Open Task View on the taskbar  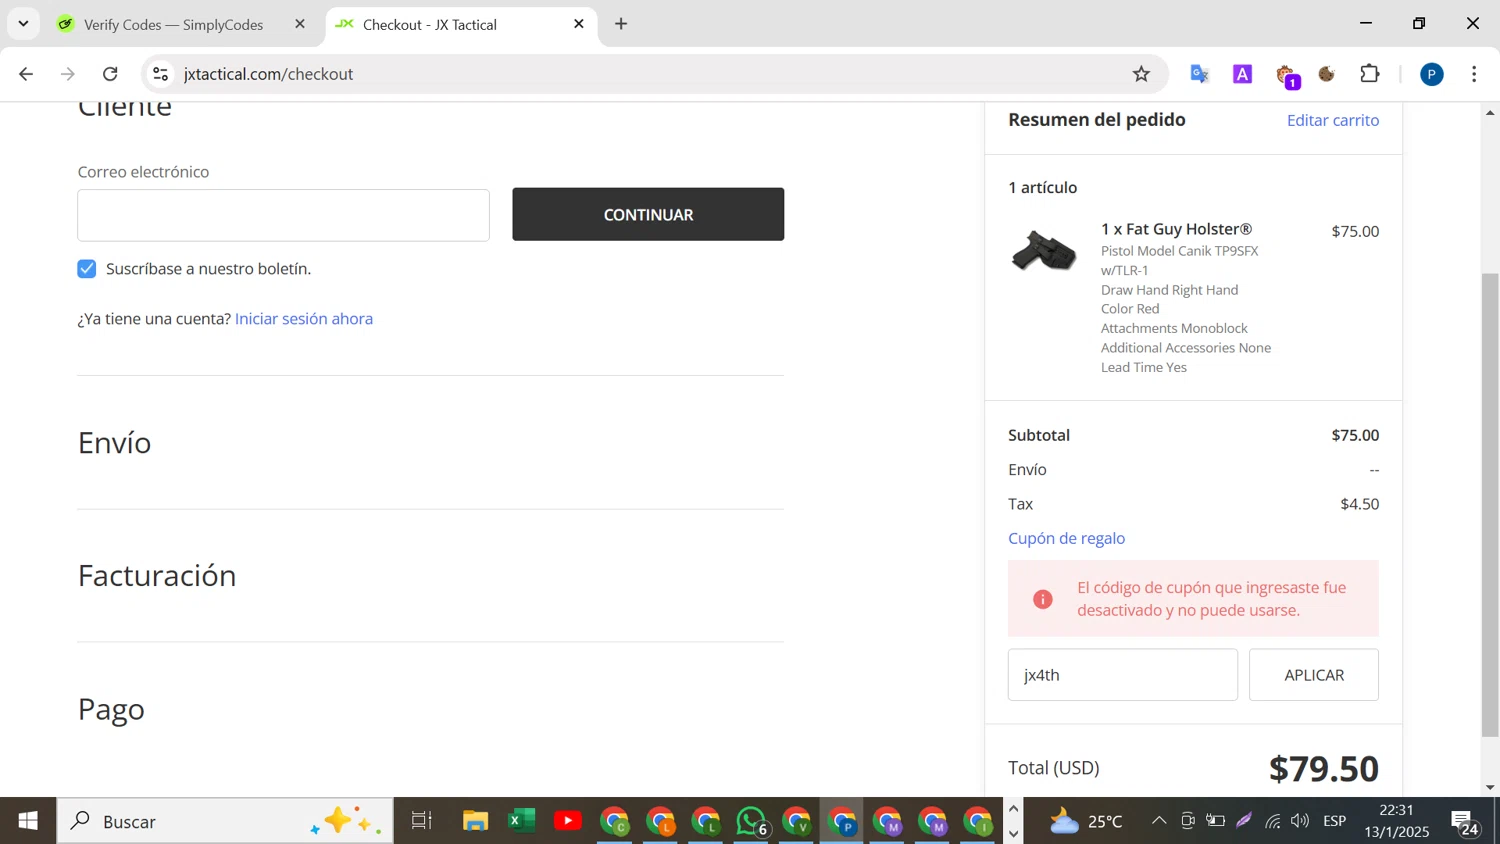(x=422, y=821)
